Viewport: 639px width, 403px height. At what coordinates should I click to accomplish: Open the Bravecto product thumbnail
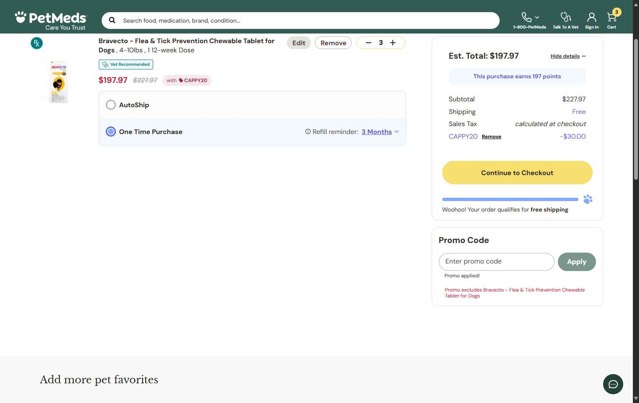click(59, 82)
